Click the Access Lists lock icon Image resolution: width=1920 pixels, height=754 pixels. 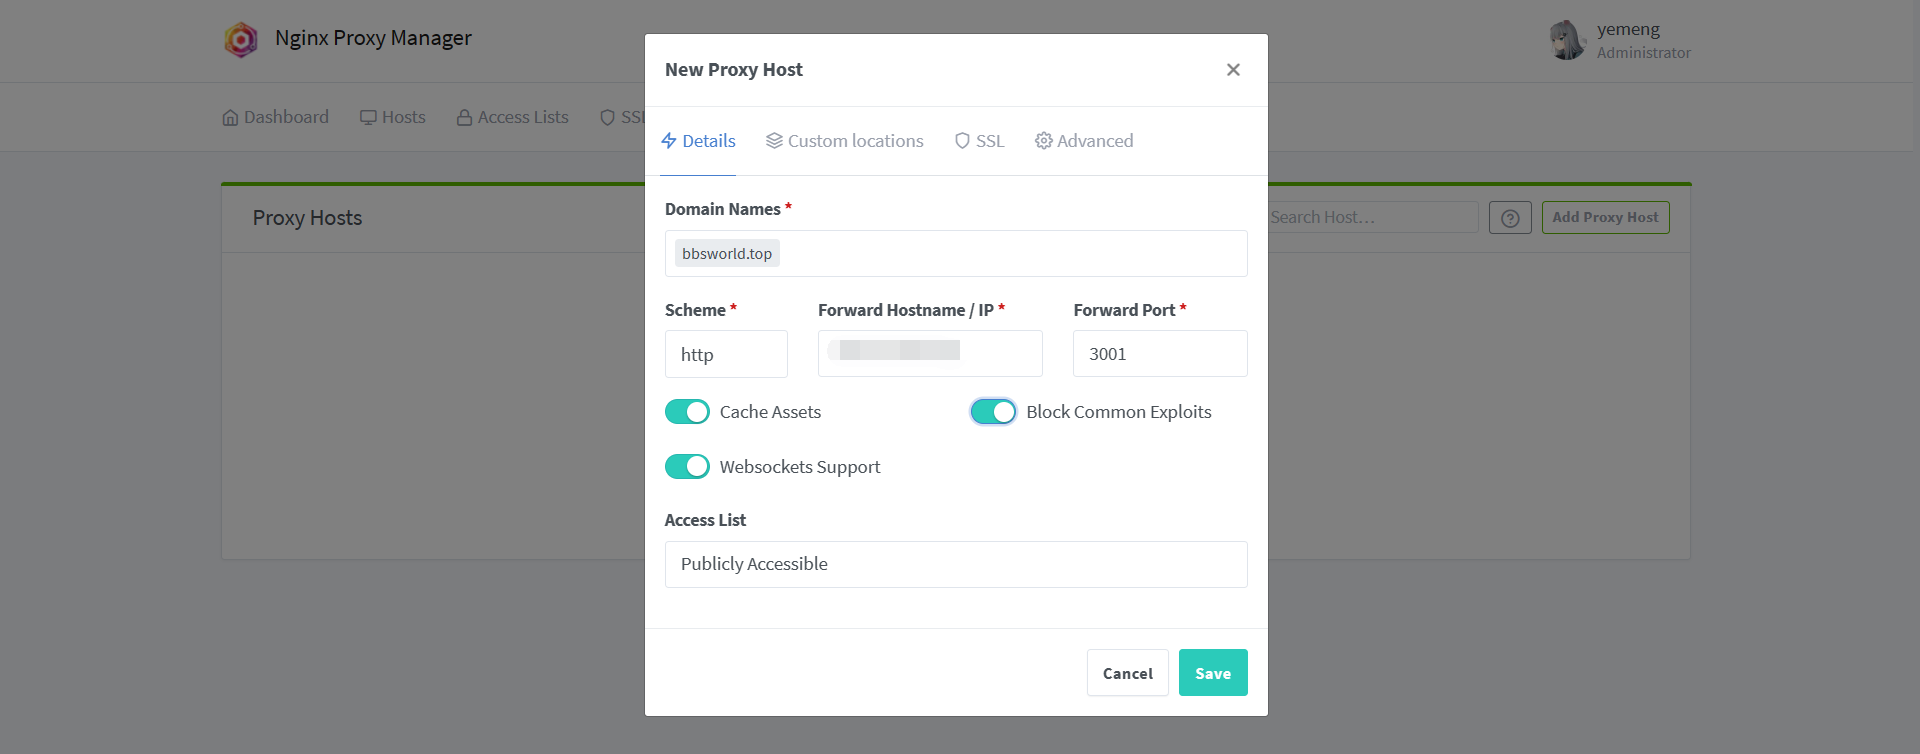464,118
